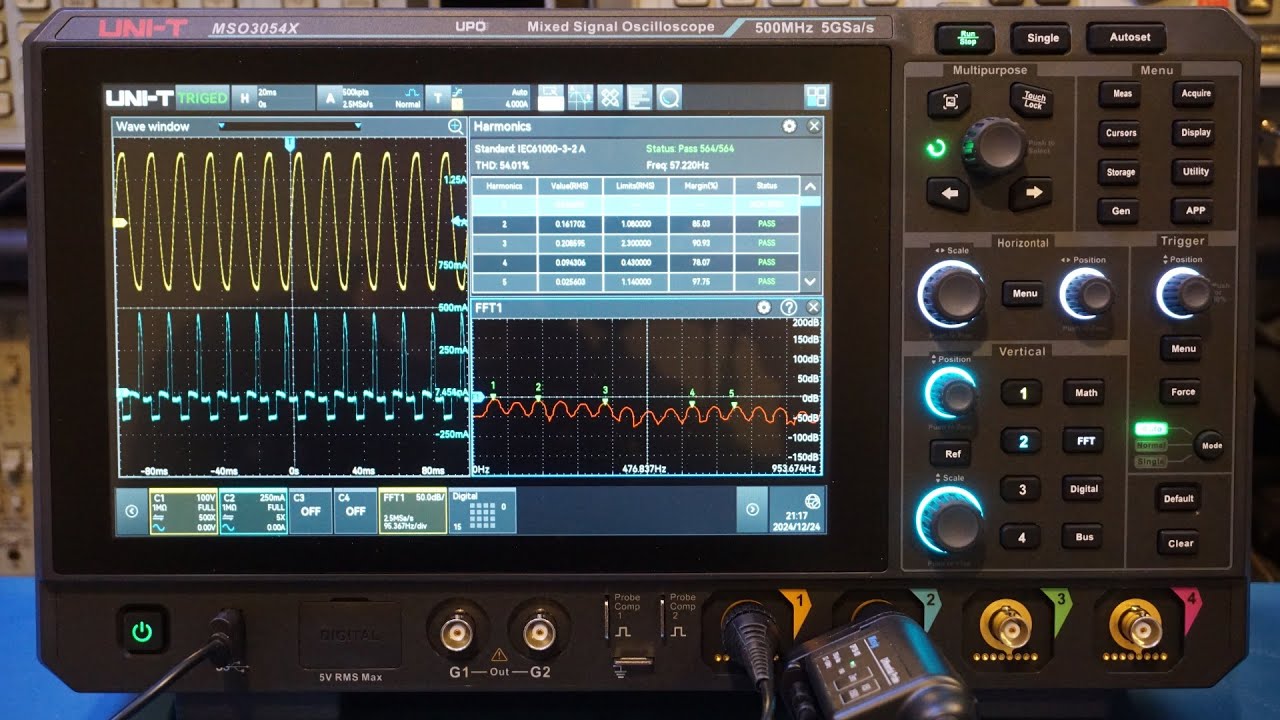Close the FFT1 panel
The height and width of the screenshot is (720, 1280).
[x=813, y=307]
